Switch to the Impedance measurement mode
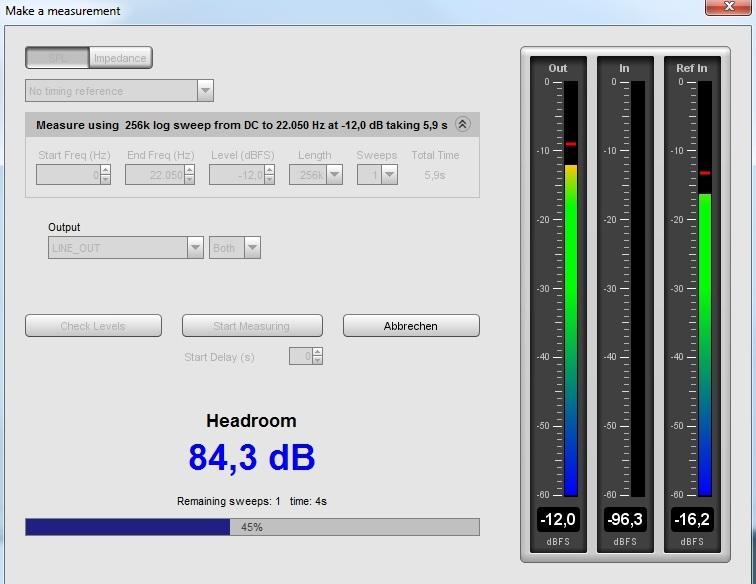The height and width of the screenshot is (584, 756). (121, 58)
